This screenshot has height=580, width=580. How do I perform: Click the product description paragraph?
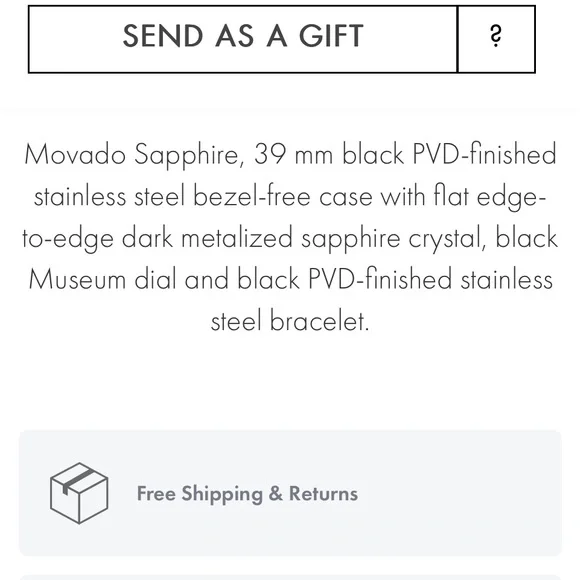pos(290,237)
